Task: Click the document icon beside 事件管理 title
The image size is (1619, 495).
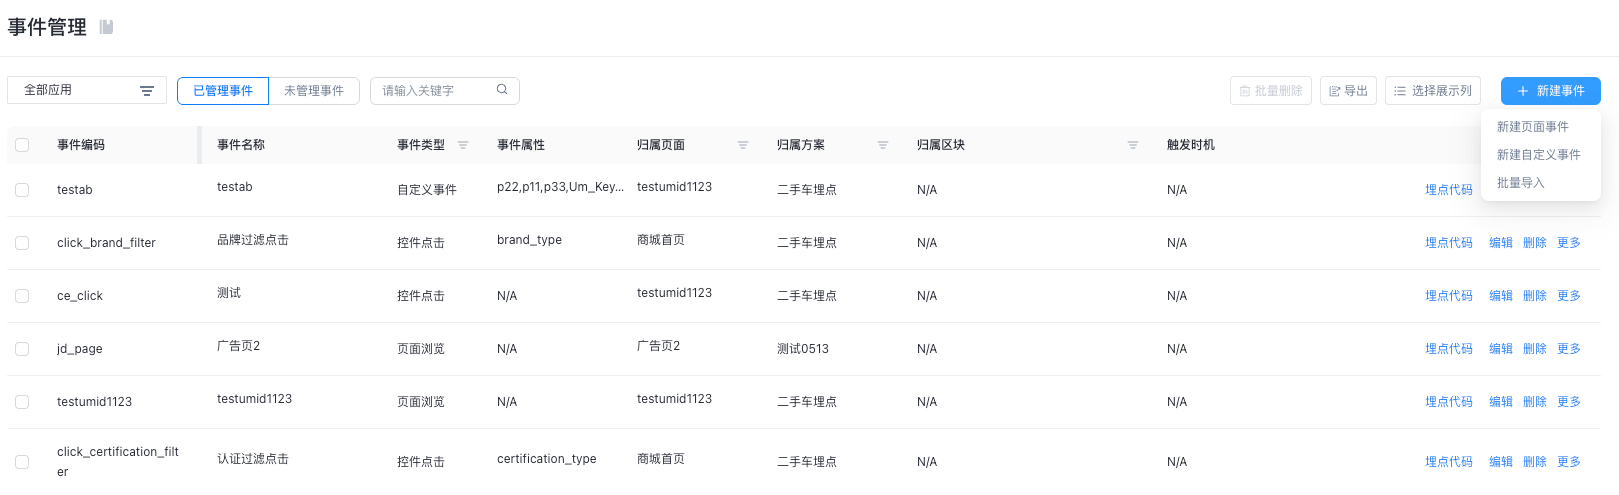Action: [x=106, y=27]
